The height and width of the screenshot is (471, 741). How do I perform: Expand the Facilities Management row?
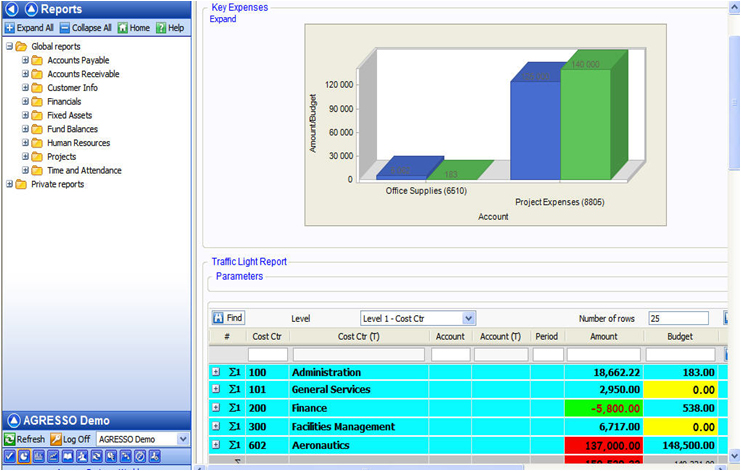tap(216, 426)
